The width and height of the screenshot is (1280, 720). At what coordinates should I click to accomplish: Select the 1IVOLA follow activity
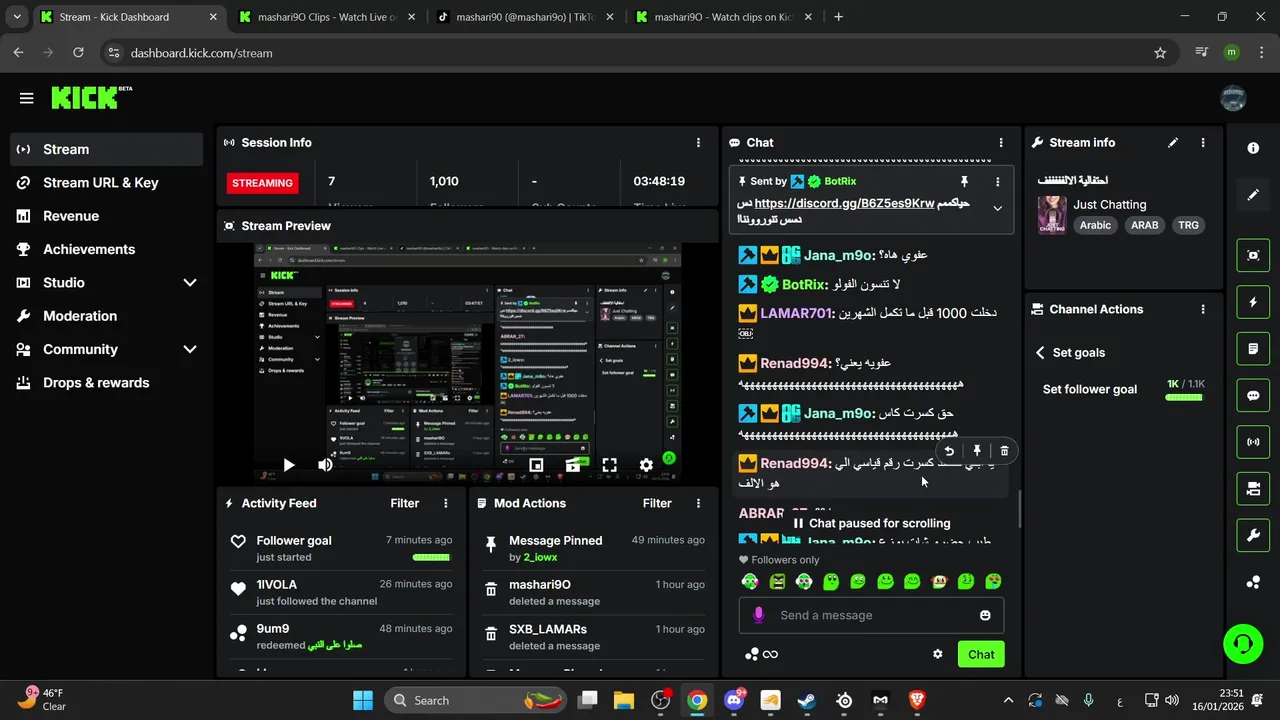(x=341, y=592)
